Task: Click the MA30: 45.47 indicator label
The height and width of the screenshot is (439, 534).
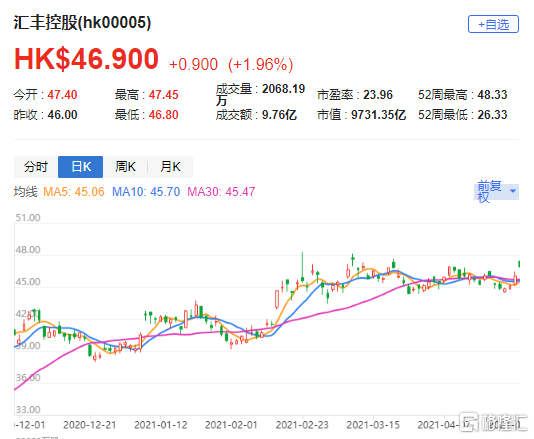Action: point(221,192)
